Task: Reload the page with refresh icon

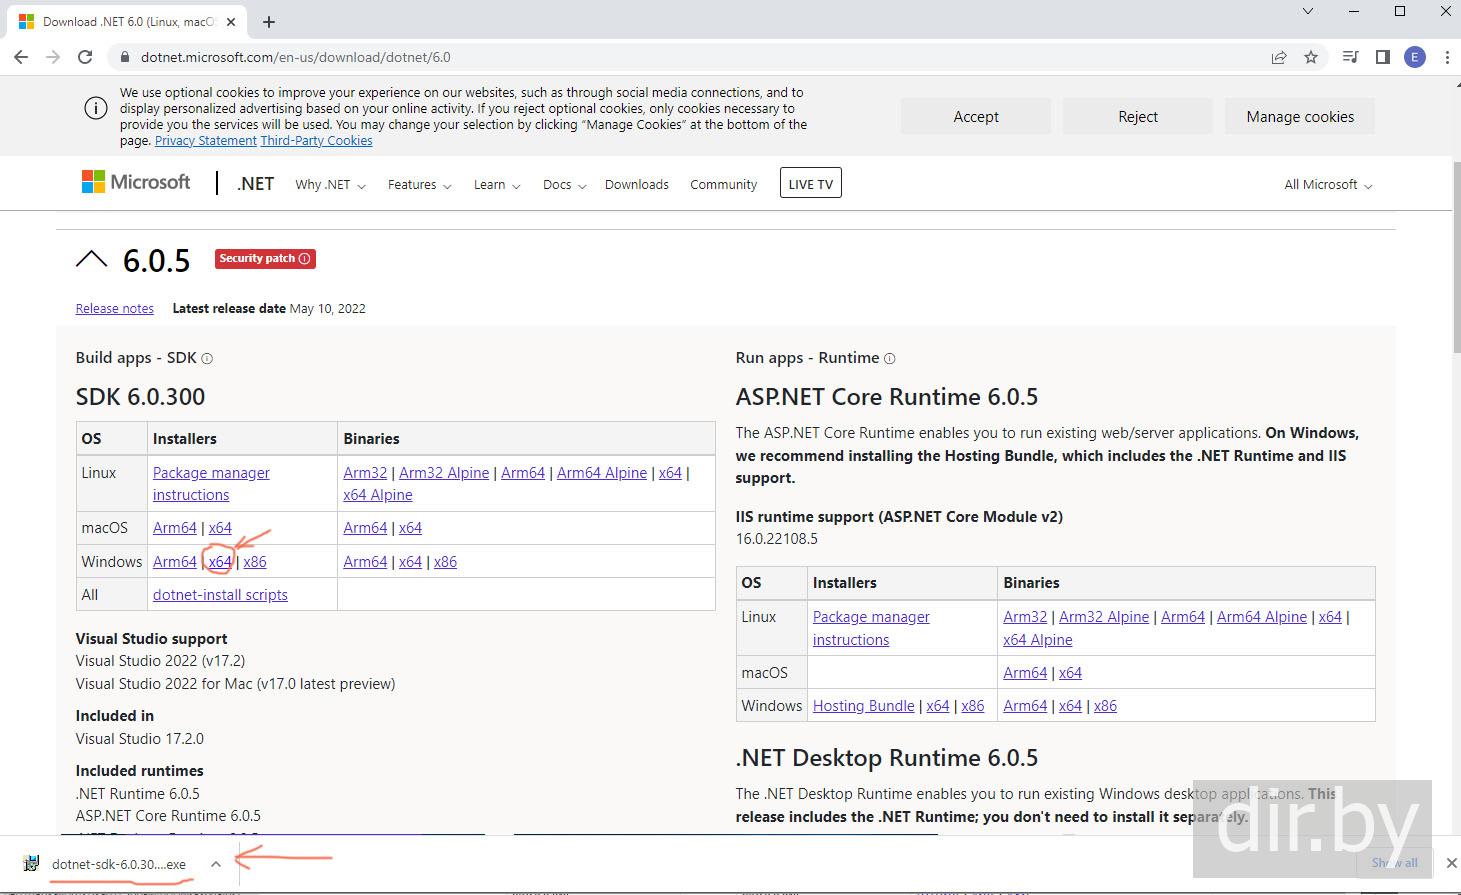Action: tap(85, 57)
